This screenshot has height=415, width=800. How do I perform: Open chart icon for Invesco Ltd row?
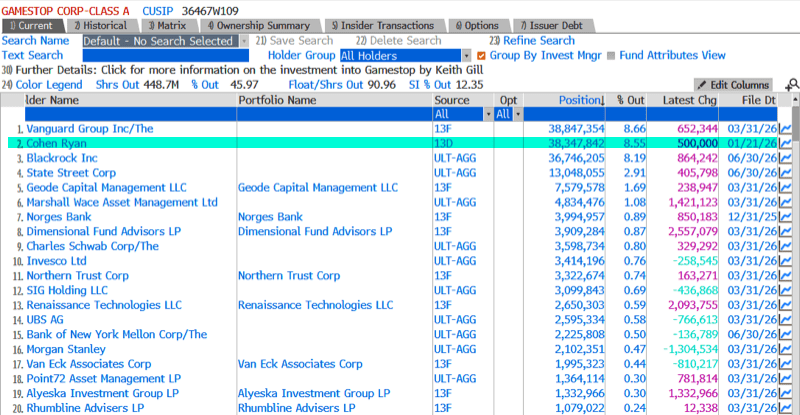(786, 261)
